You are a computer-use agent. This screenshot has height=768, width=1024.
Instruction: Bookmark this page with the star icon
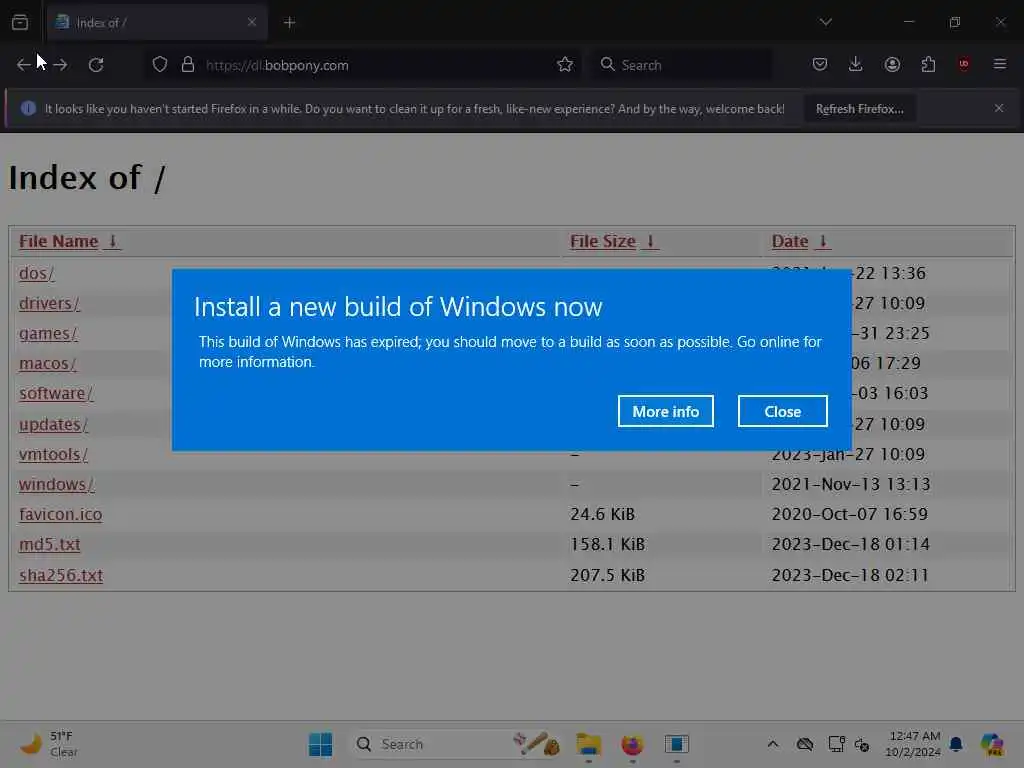(565, 65)
